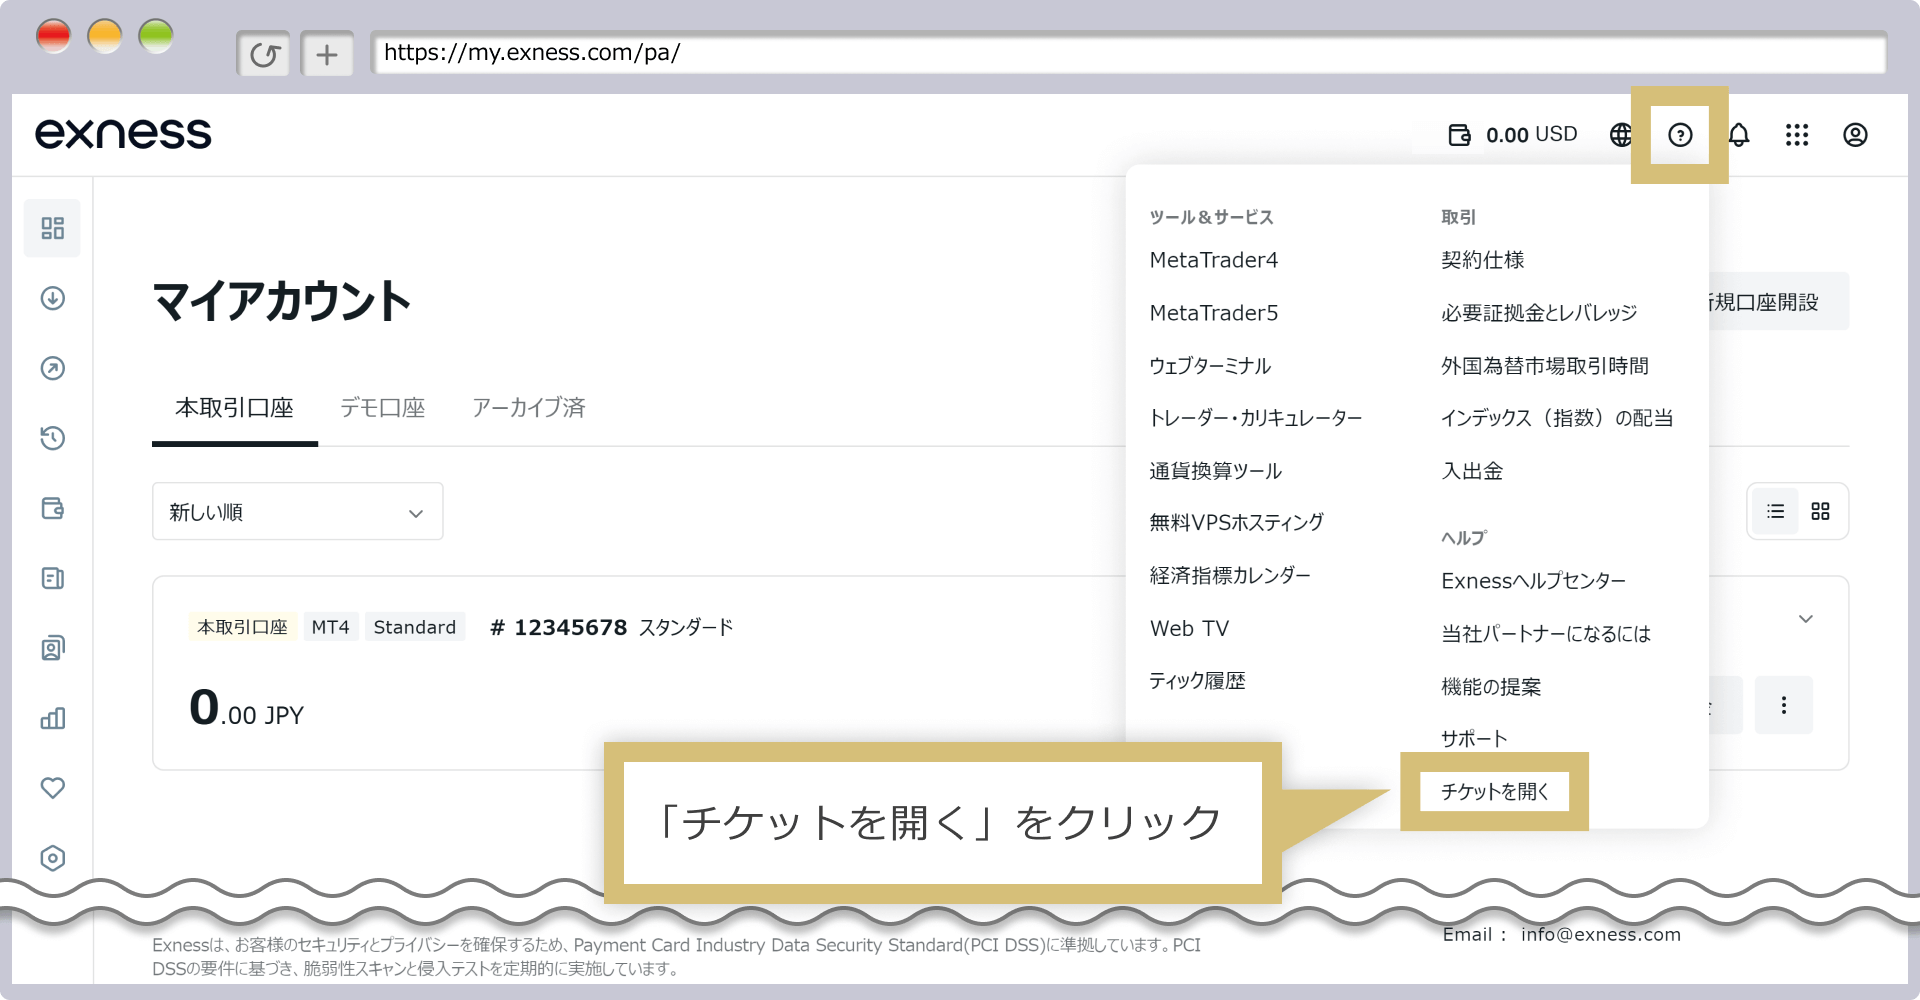This screenshot has width=1920, height=1000.
Task: Open ウェブターミナル menu item
Action: tap(1210, 366)
